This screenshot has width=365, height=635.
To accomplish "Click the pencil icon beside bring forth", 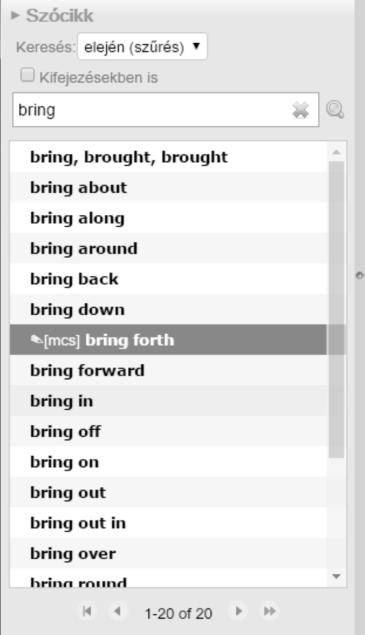I will click(36, 340).
